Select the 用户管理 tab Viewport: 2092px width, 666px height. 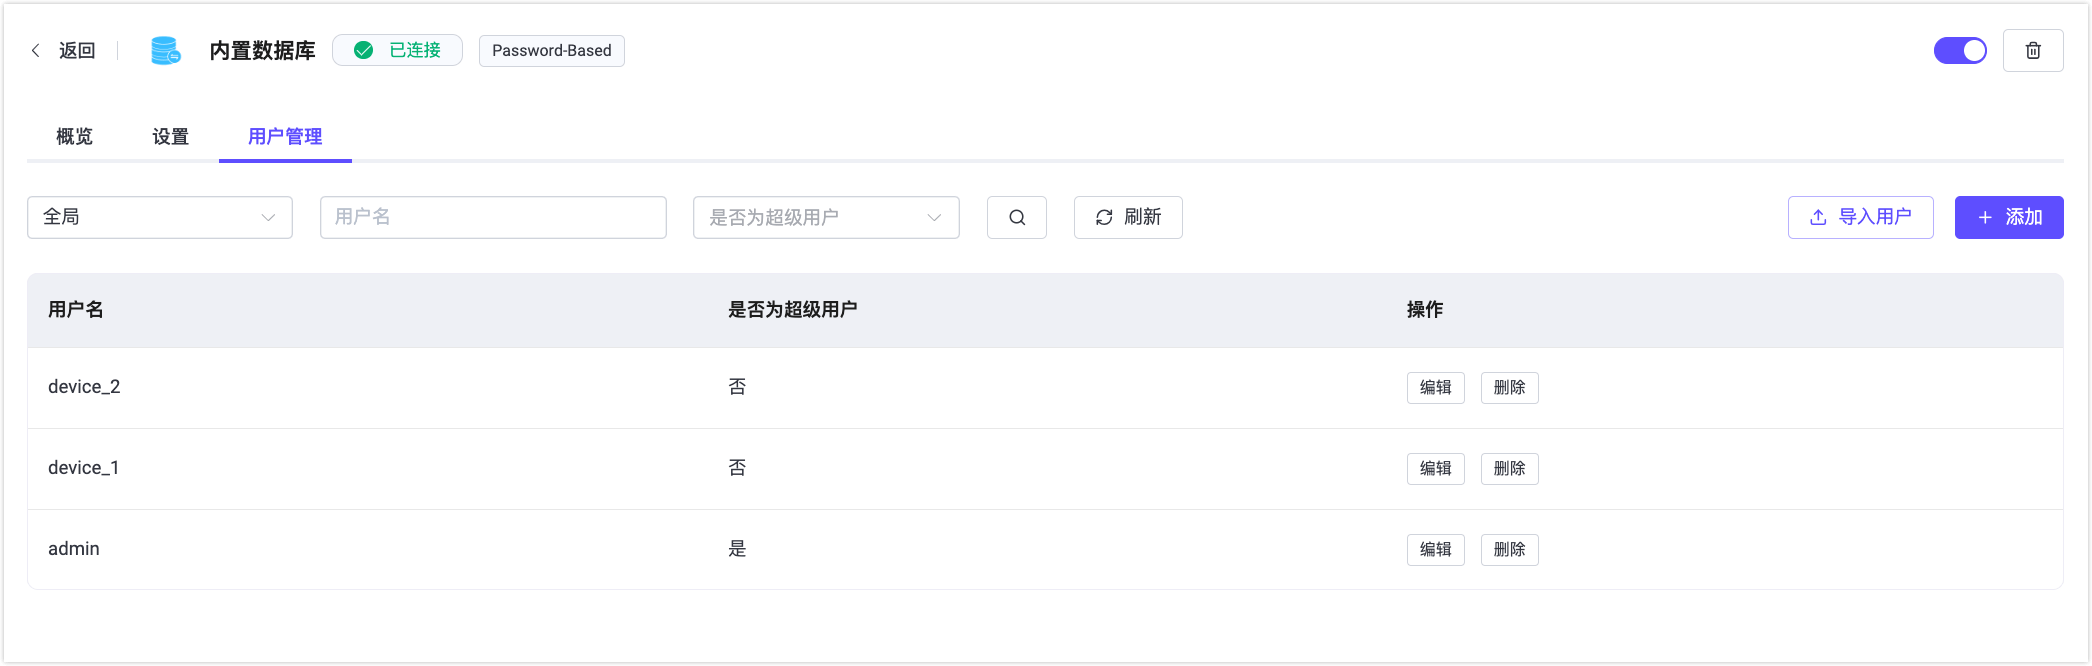click(x=285, y=137)
